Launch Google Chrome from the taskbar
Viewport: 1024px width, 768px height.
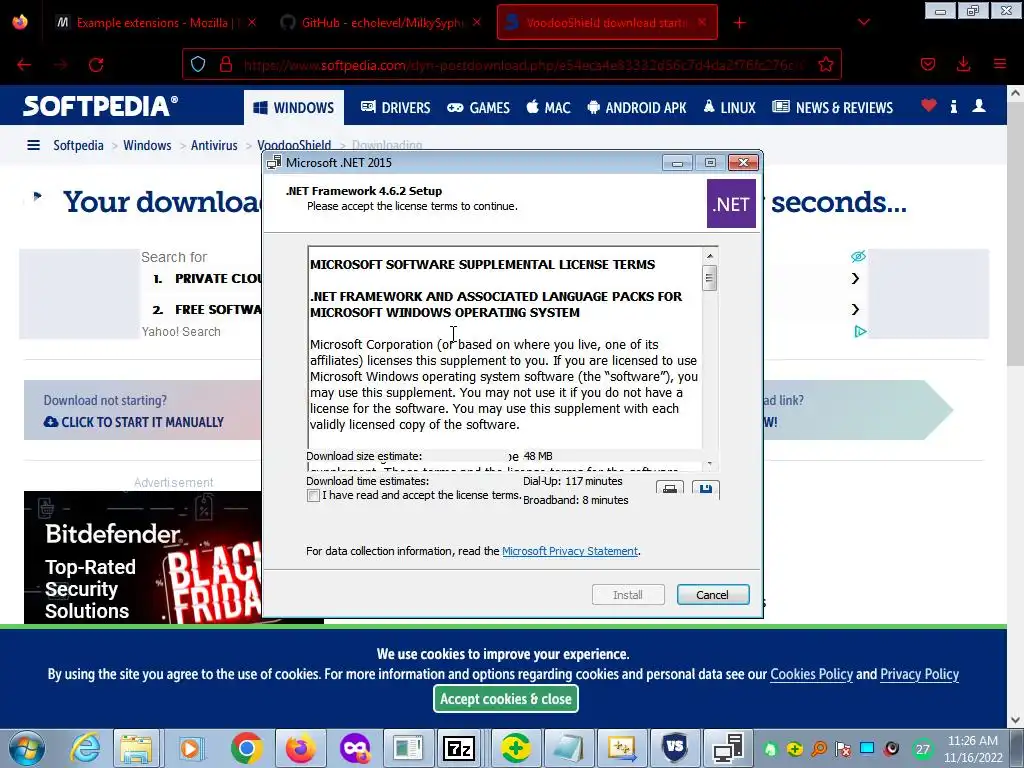pos(246,748)
